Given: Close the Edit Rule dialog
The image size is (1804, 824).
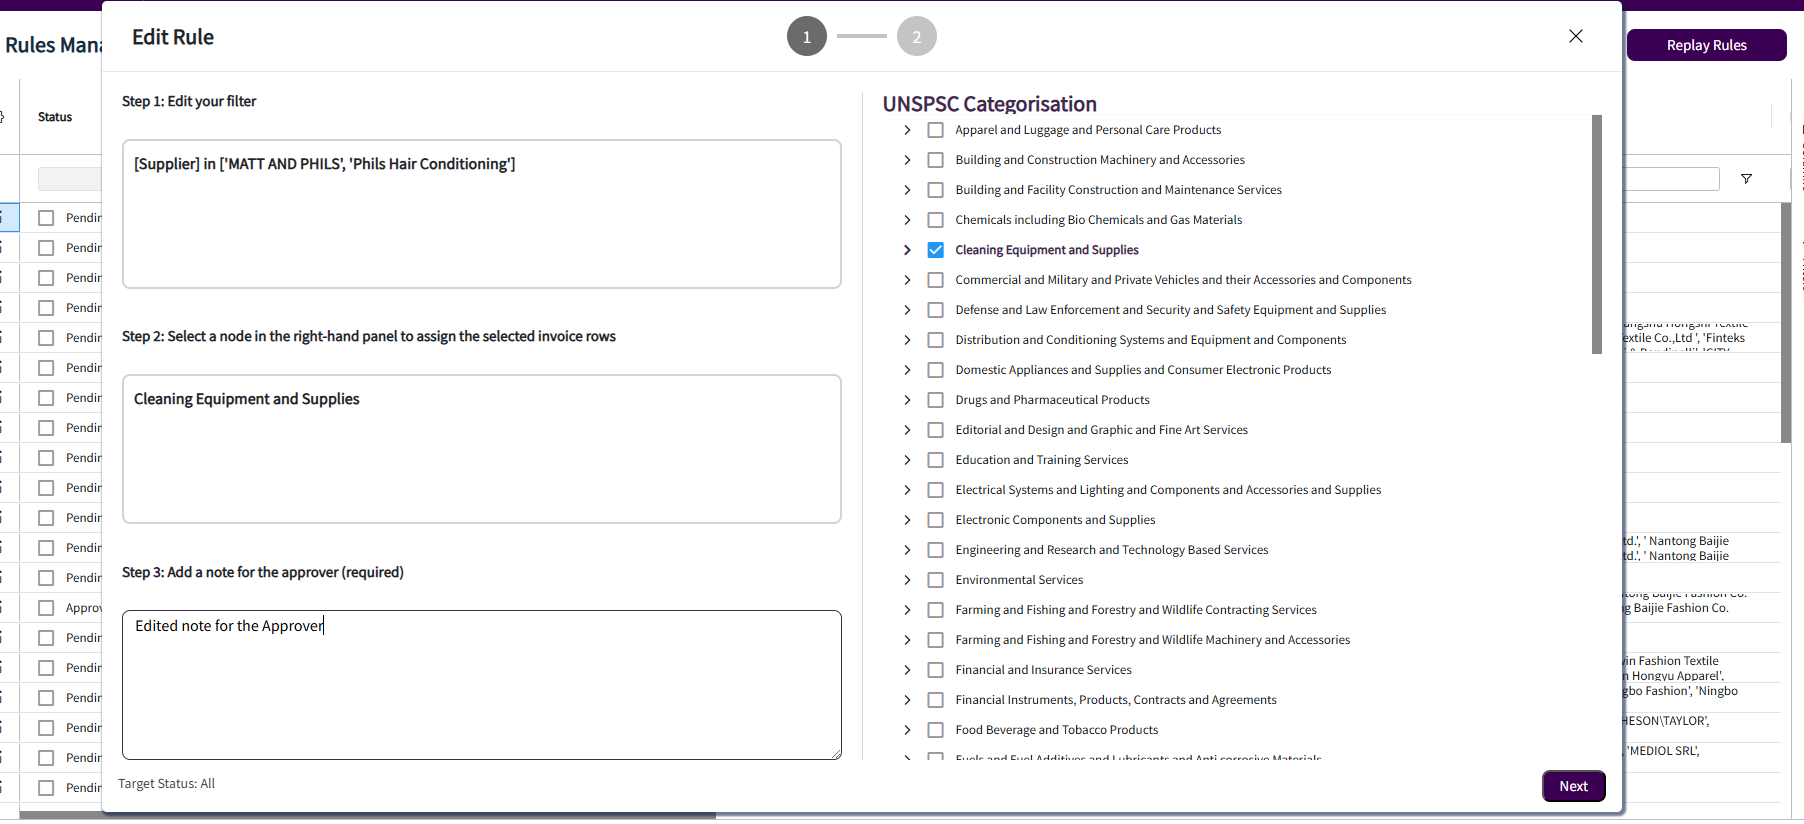Looking at the screenshot, I should point(1576,36).
